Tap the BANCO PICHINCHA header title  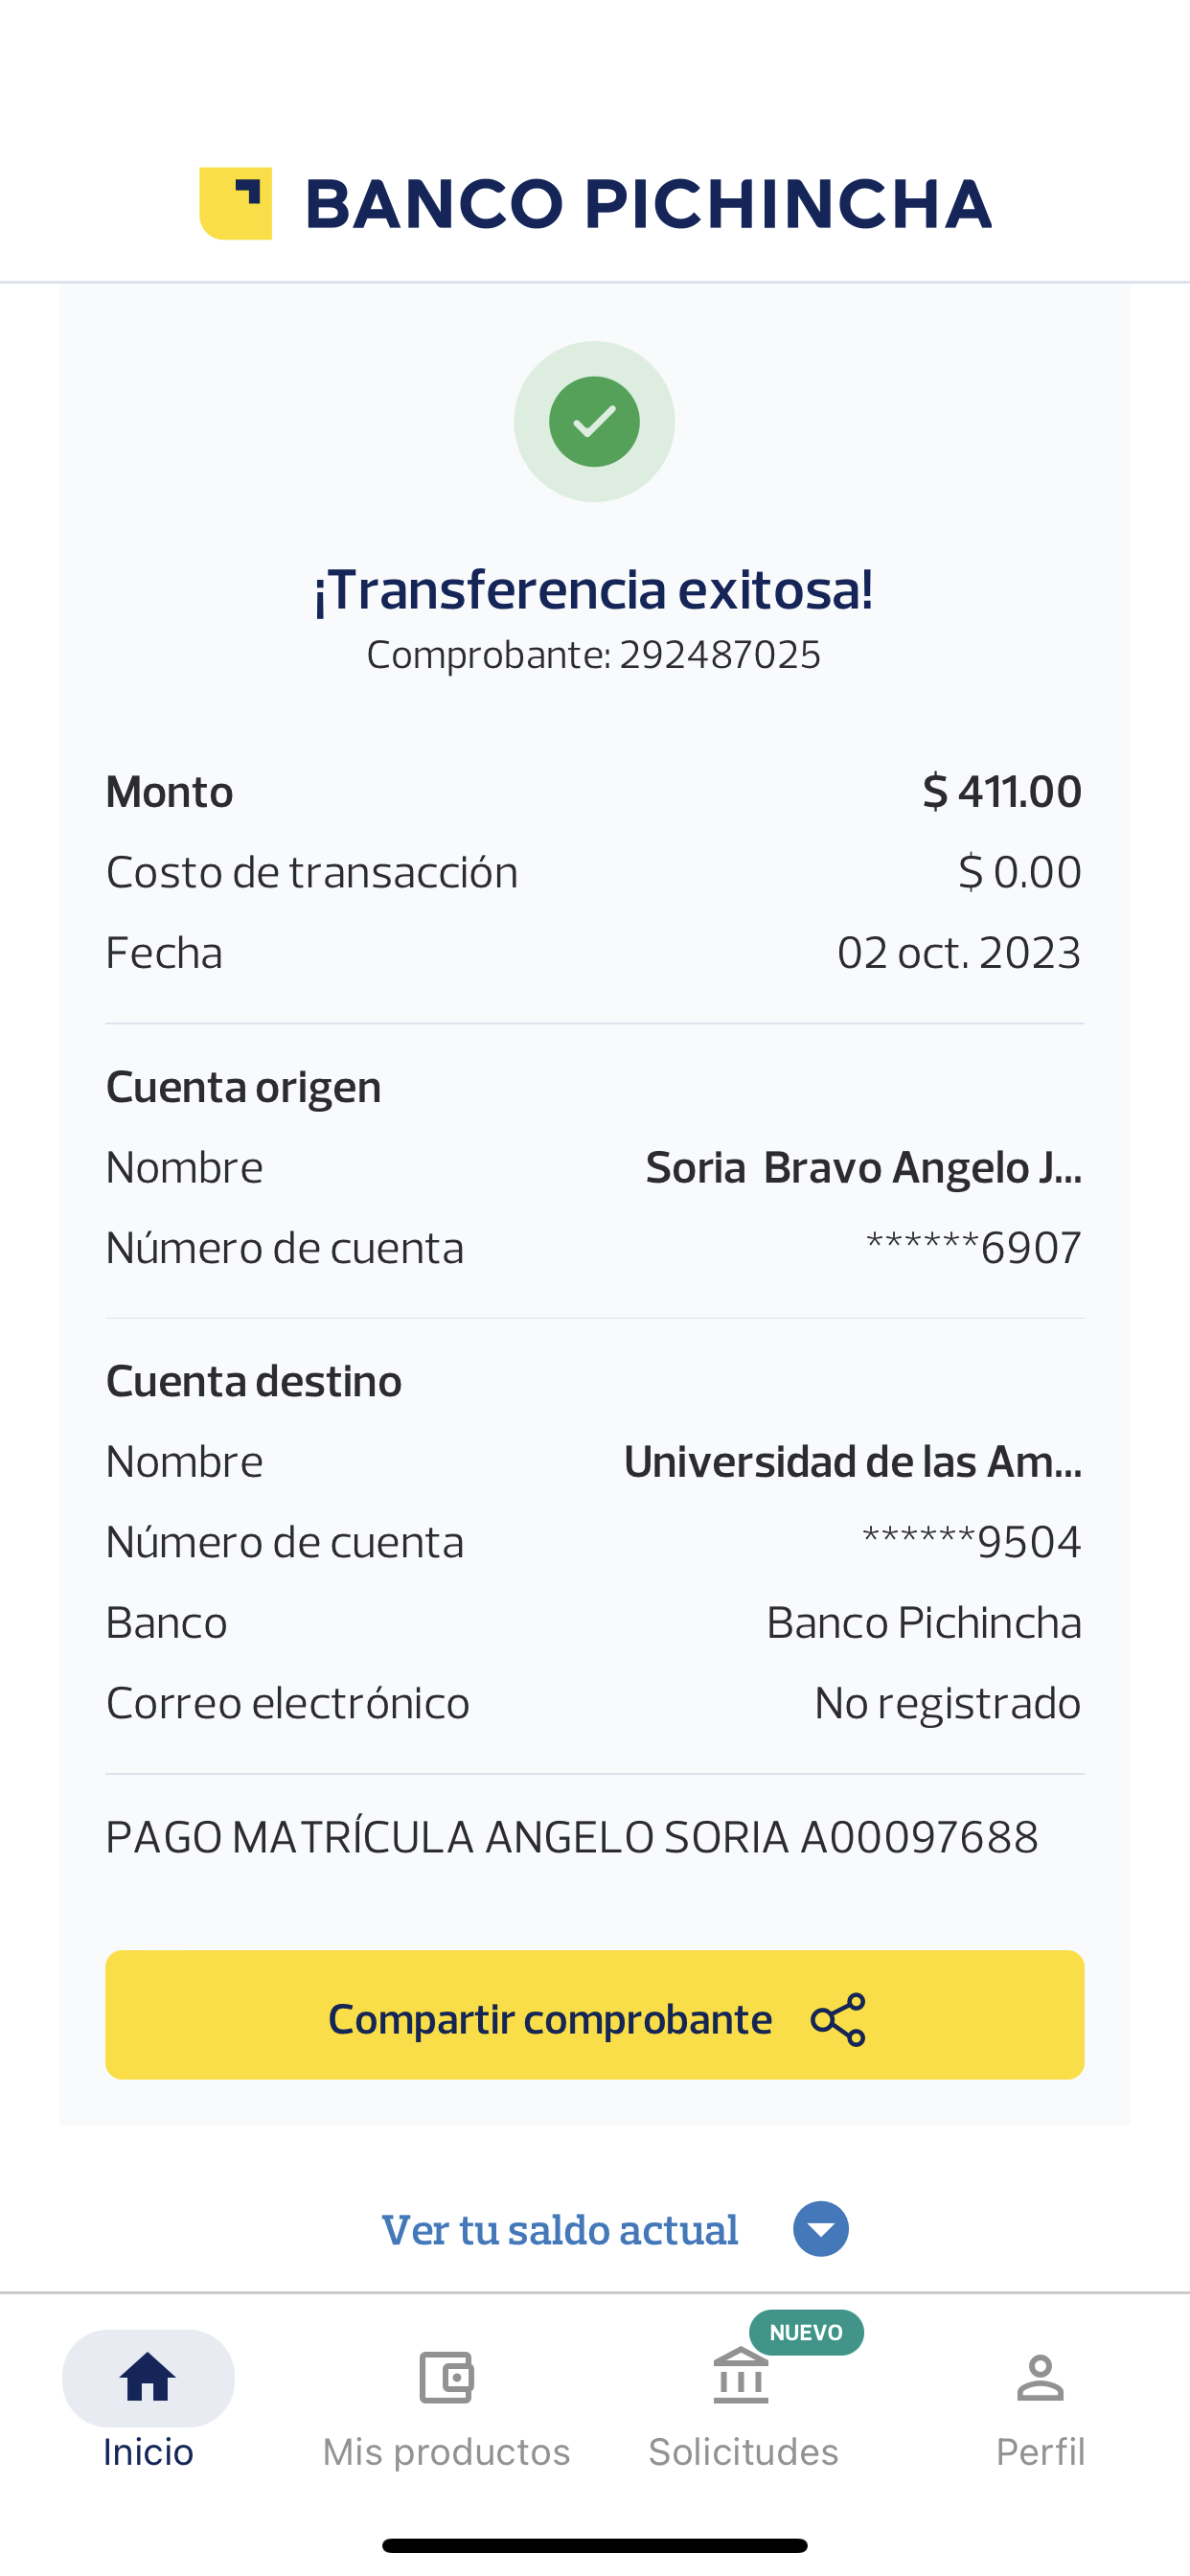648,203
